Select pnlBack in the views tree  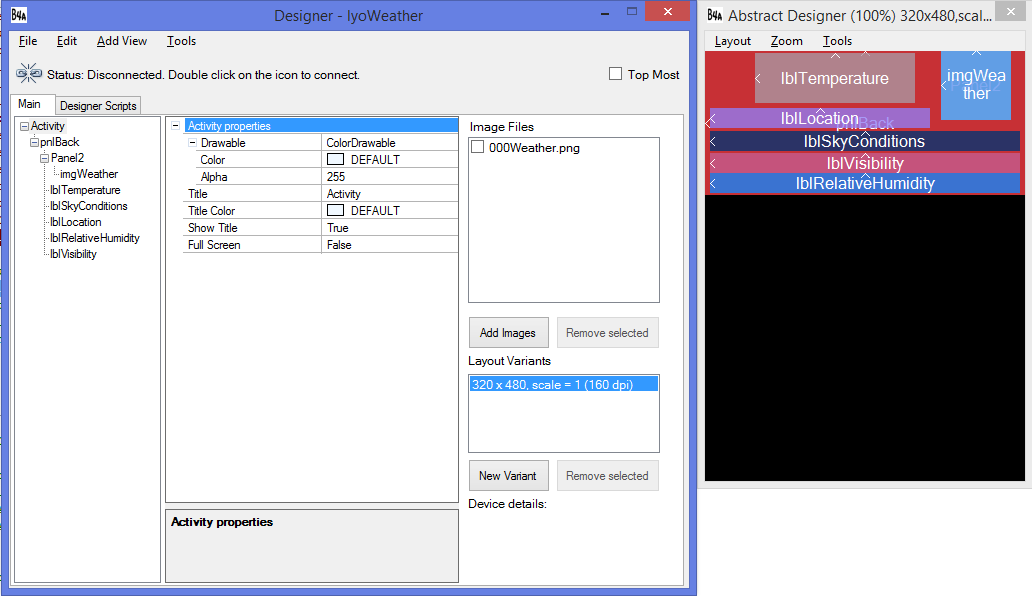point(59,142)
